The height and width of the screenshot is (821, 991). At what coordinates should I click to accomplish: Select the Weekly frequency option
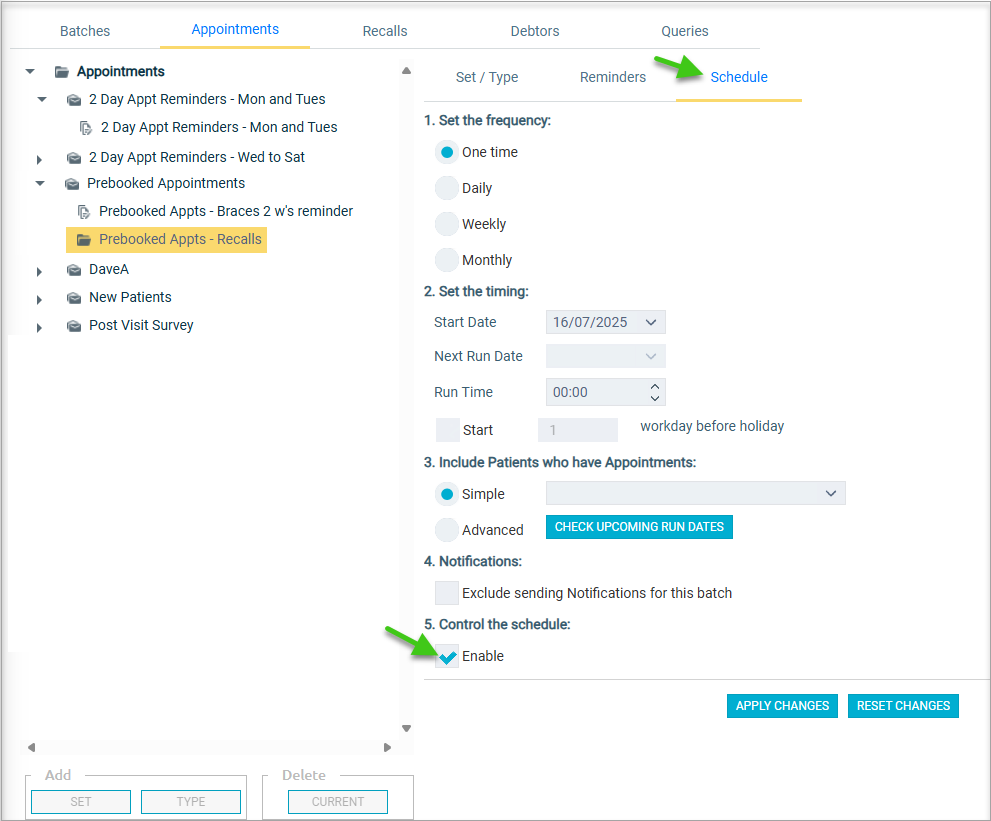447,224
